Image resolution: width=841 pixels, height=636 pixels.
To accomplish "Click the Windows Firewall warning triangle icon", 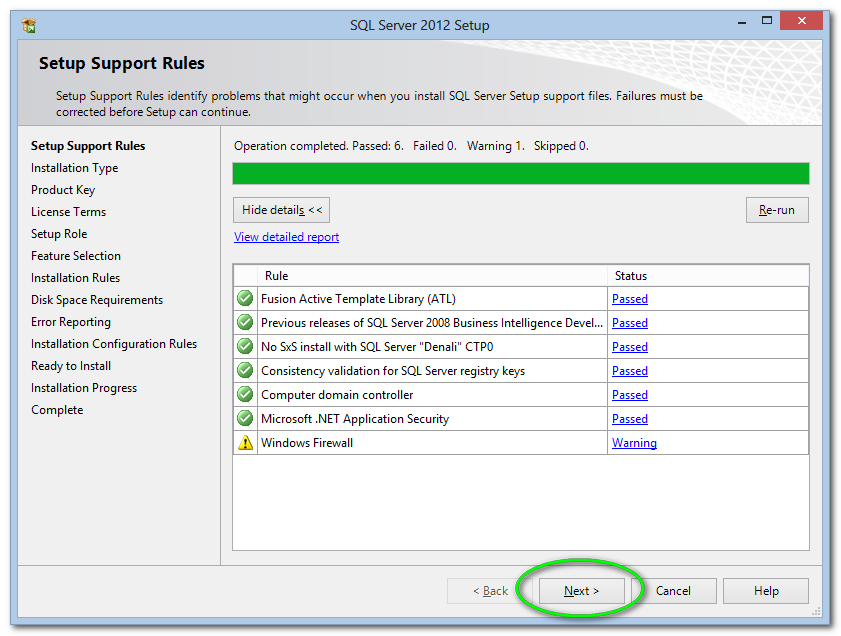I will pyautogui.click(x=245, y=442).
